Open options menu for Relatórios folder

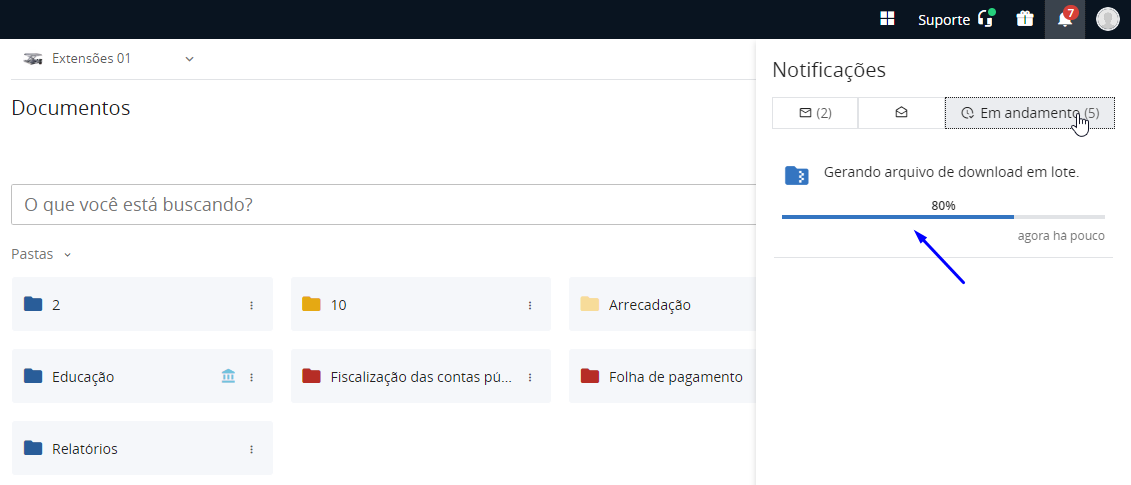(x=252, y=449)
